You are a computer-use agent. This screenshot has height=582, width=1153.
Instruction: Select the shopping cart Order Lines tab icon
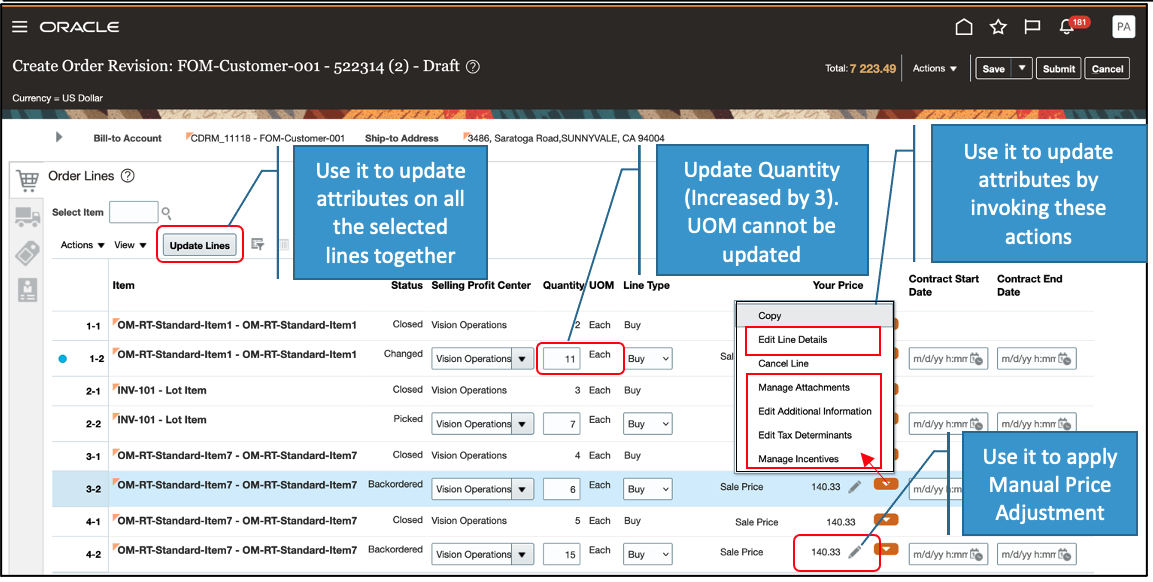click(27, 179)
